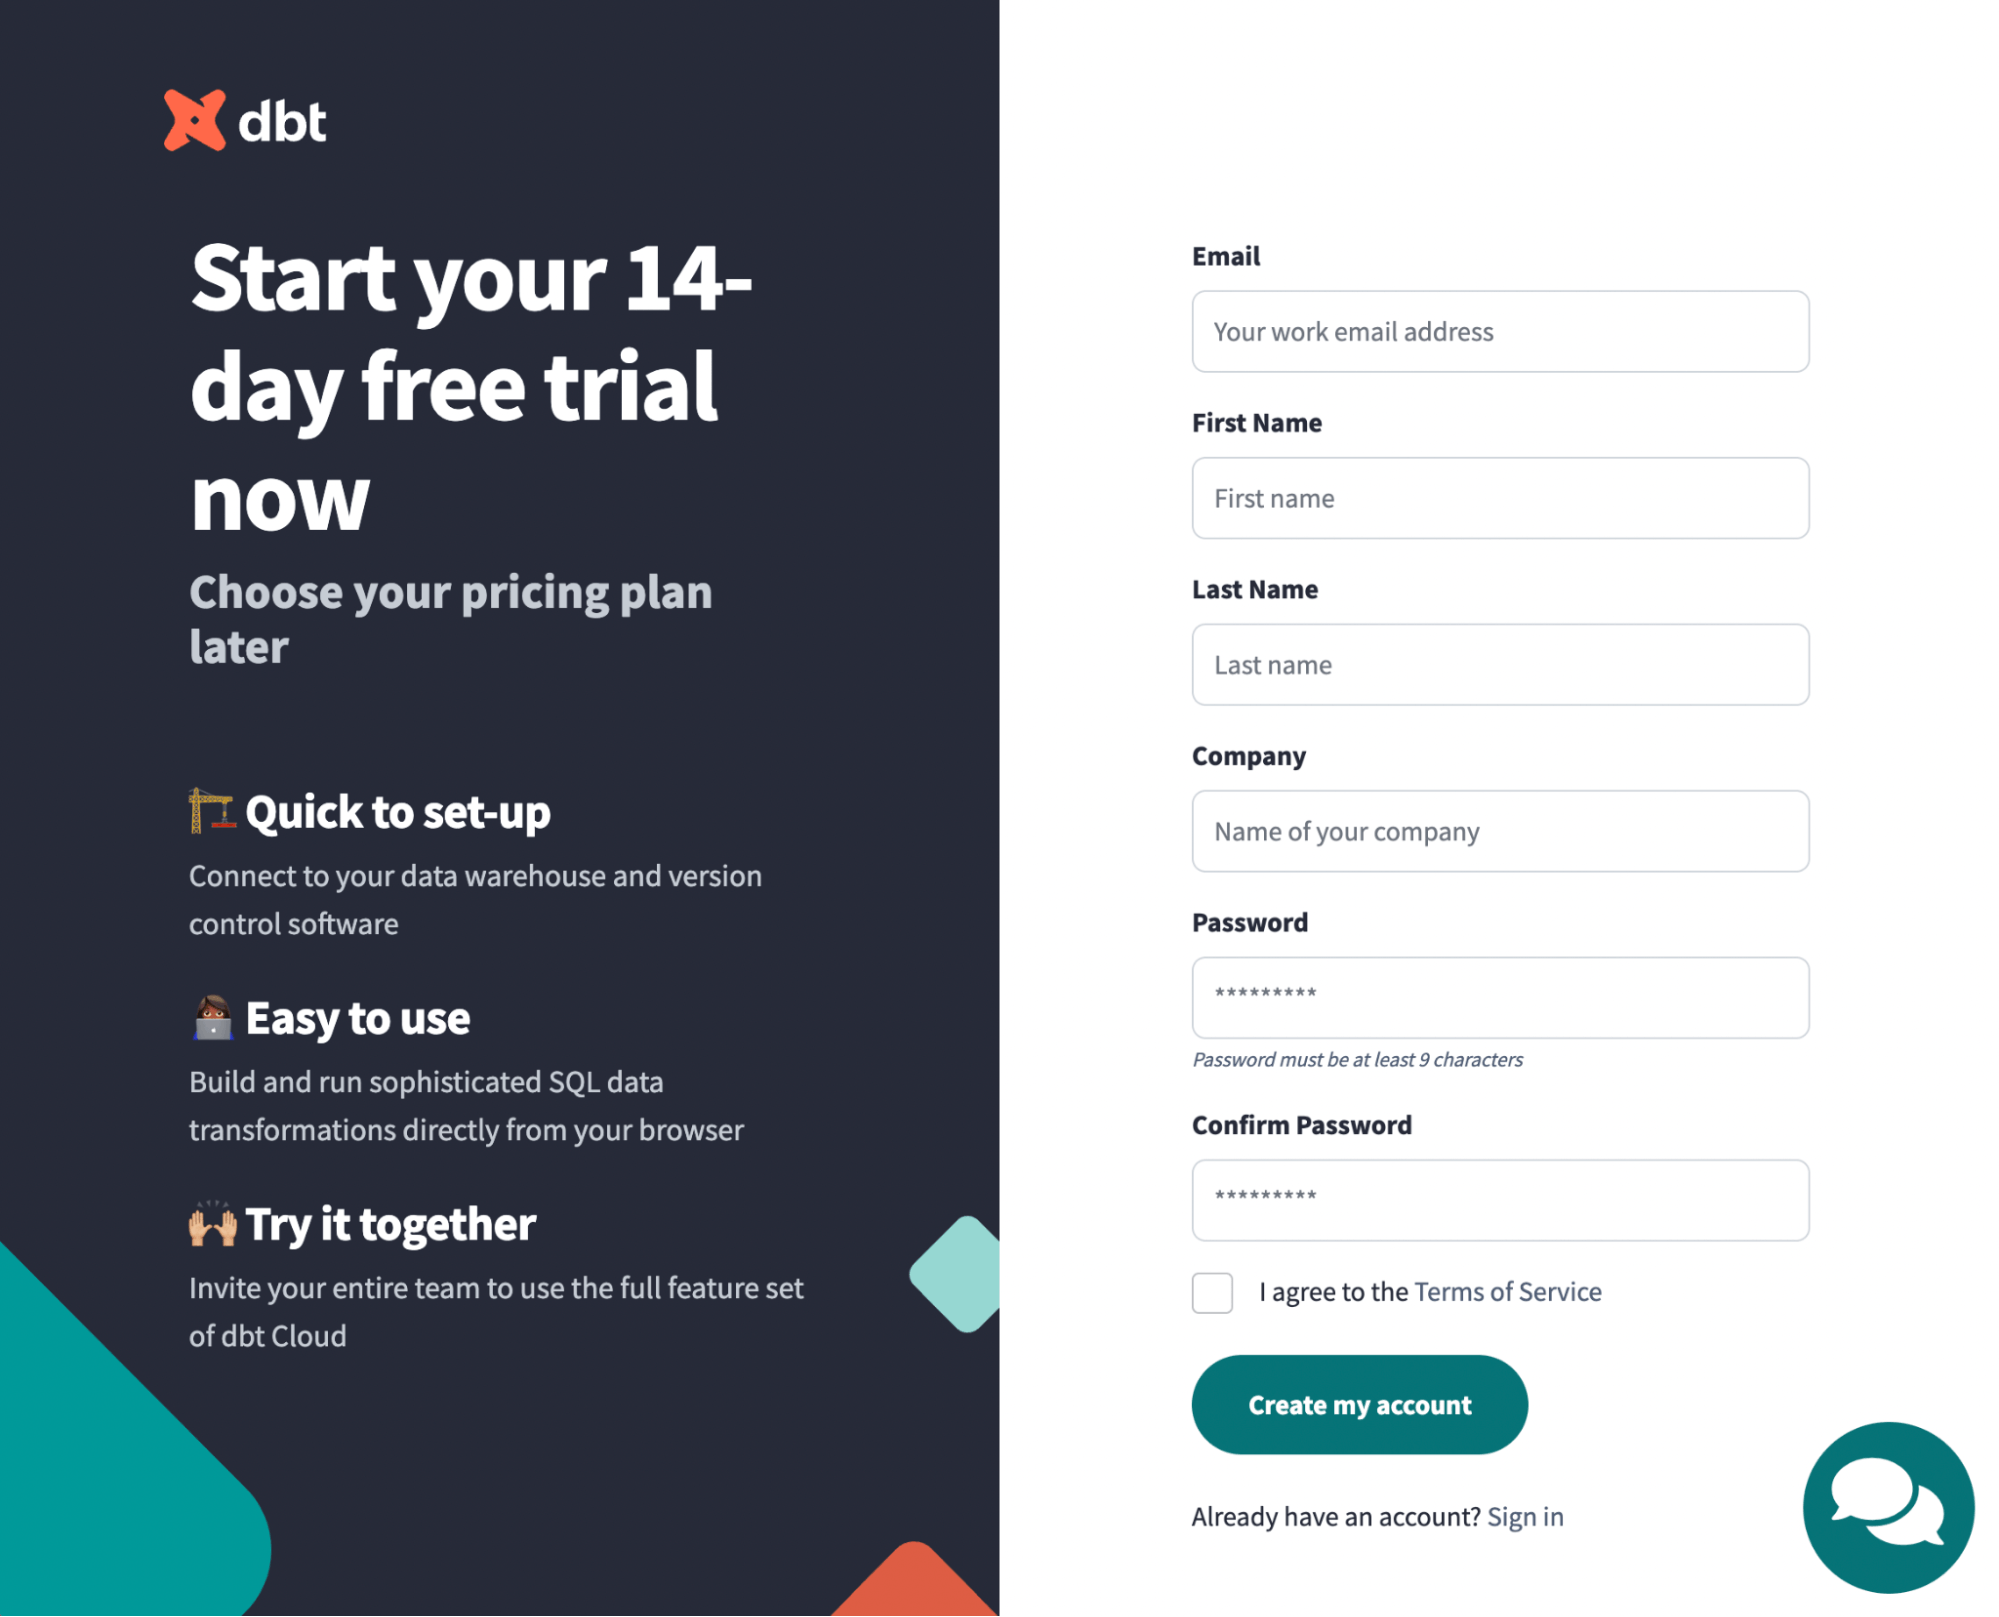
Task: Click the Last Name input field
Action: [x=1499, y=665]
